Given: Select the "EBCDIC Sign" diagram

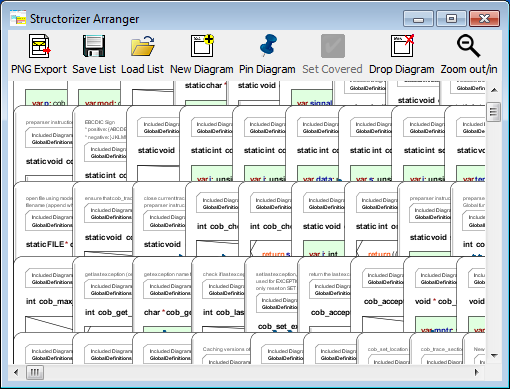Looking at the screenshot, I should tap(100, 144).
